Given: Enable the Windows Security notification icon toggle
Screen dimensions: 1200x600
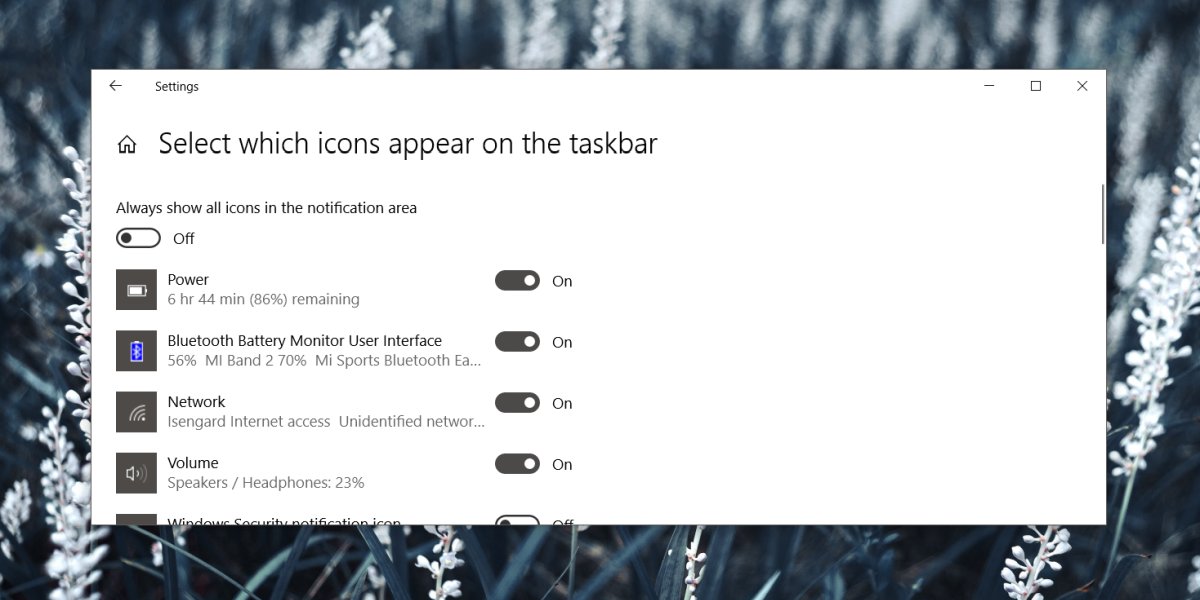Looking at the screenshot, I should click(517, 523).
